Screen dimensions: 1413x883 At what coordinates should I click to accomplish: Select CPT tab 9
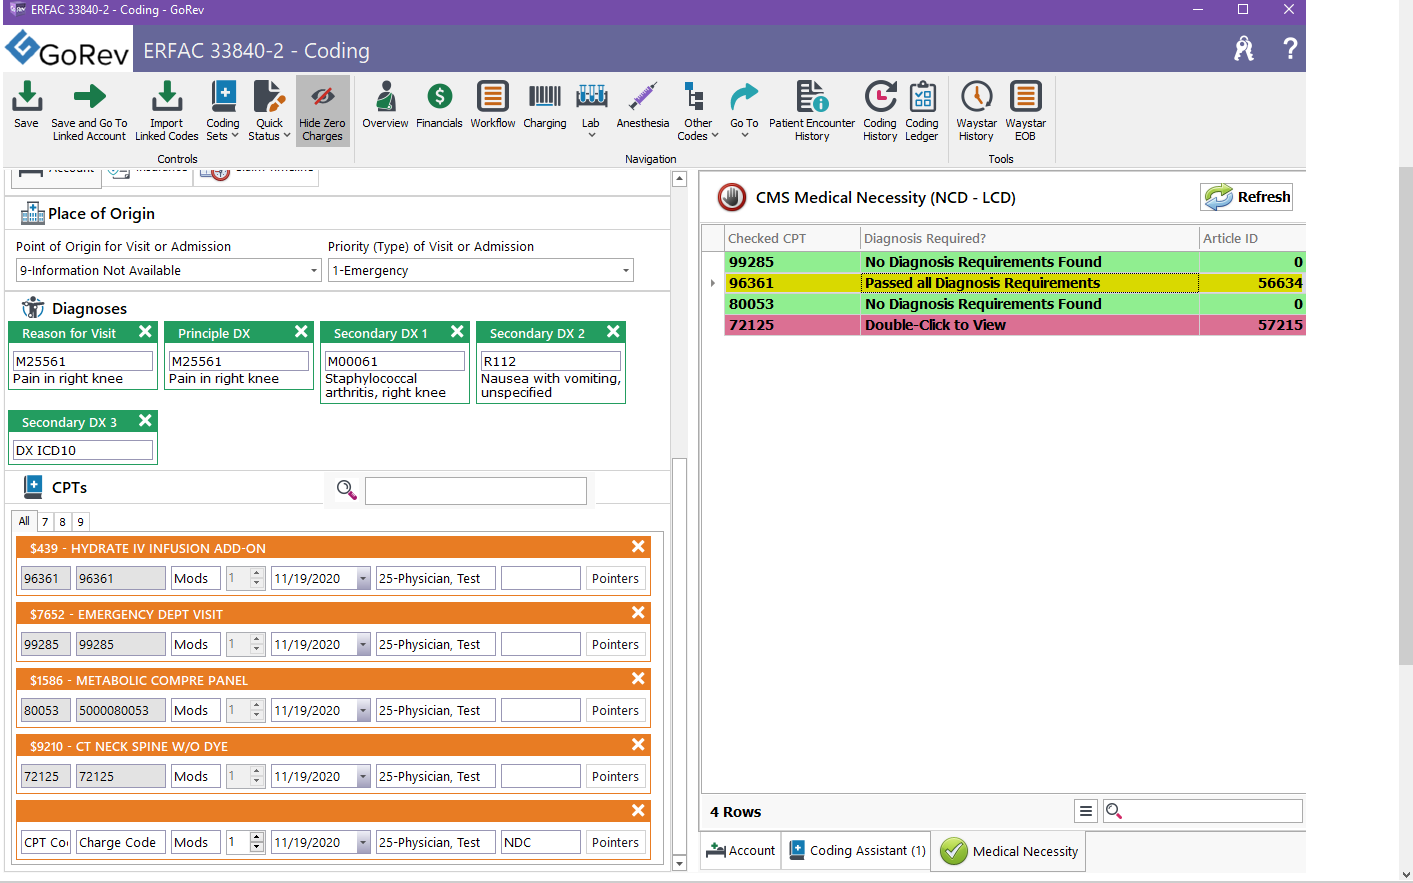click(81, 522)
